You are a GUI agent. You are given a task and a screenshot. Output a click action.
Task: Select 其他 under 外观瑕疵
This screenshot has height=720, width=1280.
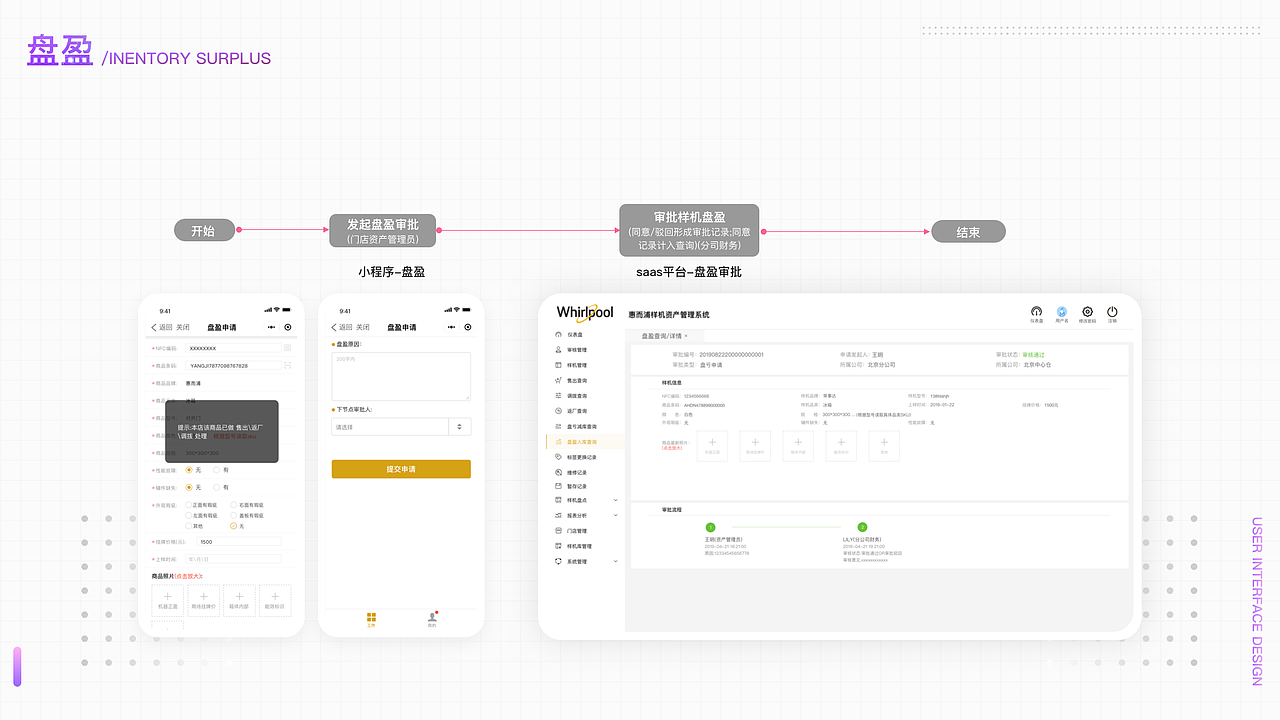point(195,526)
